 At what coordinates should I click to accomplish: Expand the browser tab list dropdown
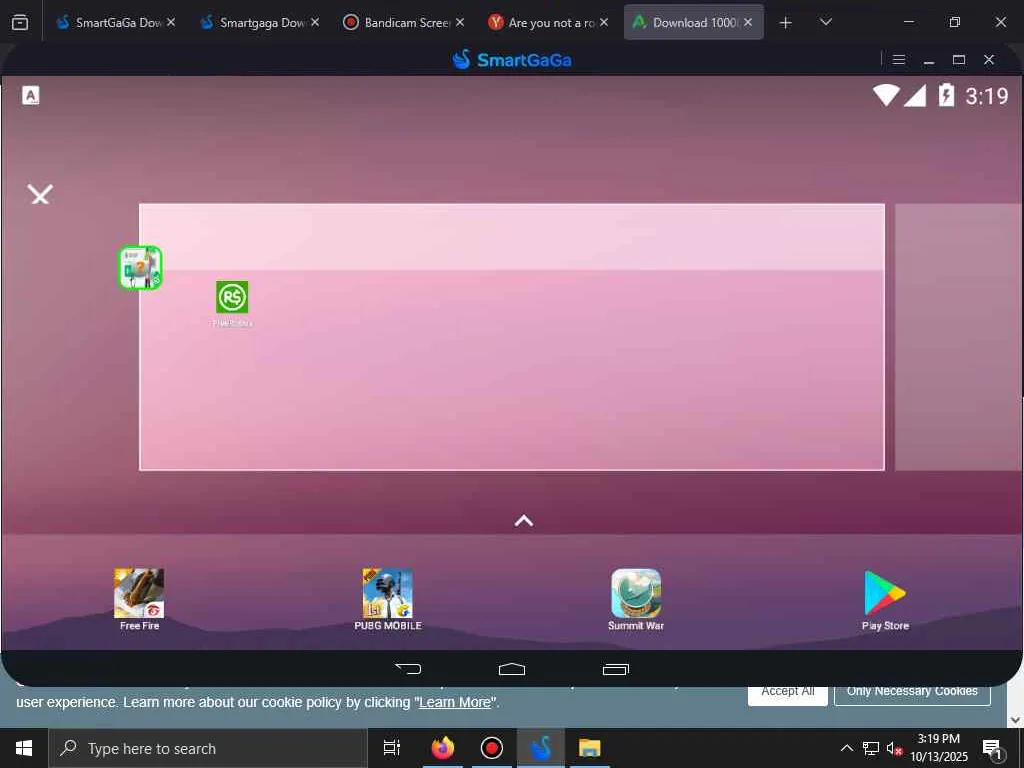point(825,22)
